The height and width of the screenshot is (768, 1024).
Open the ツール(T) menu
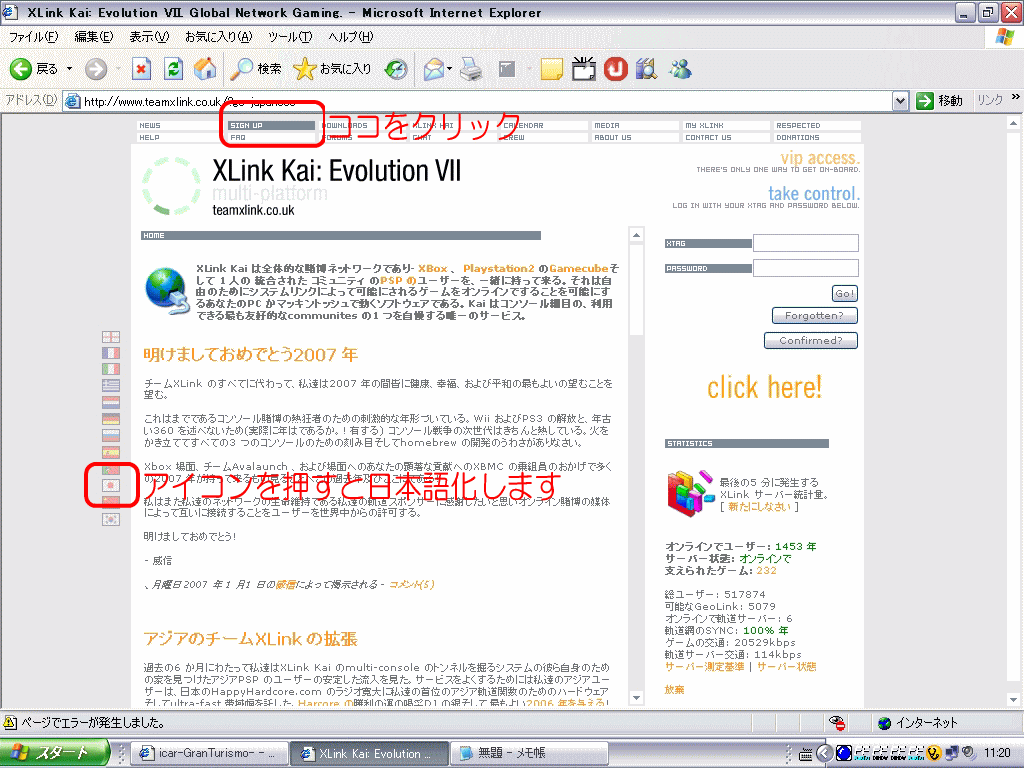pos(290,37)
